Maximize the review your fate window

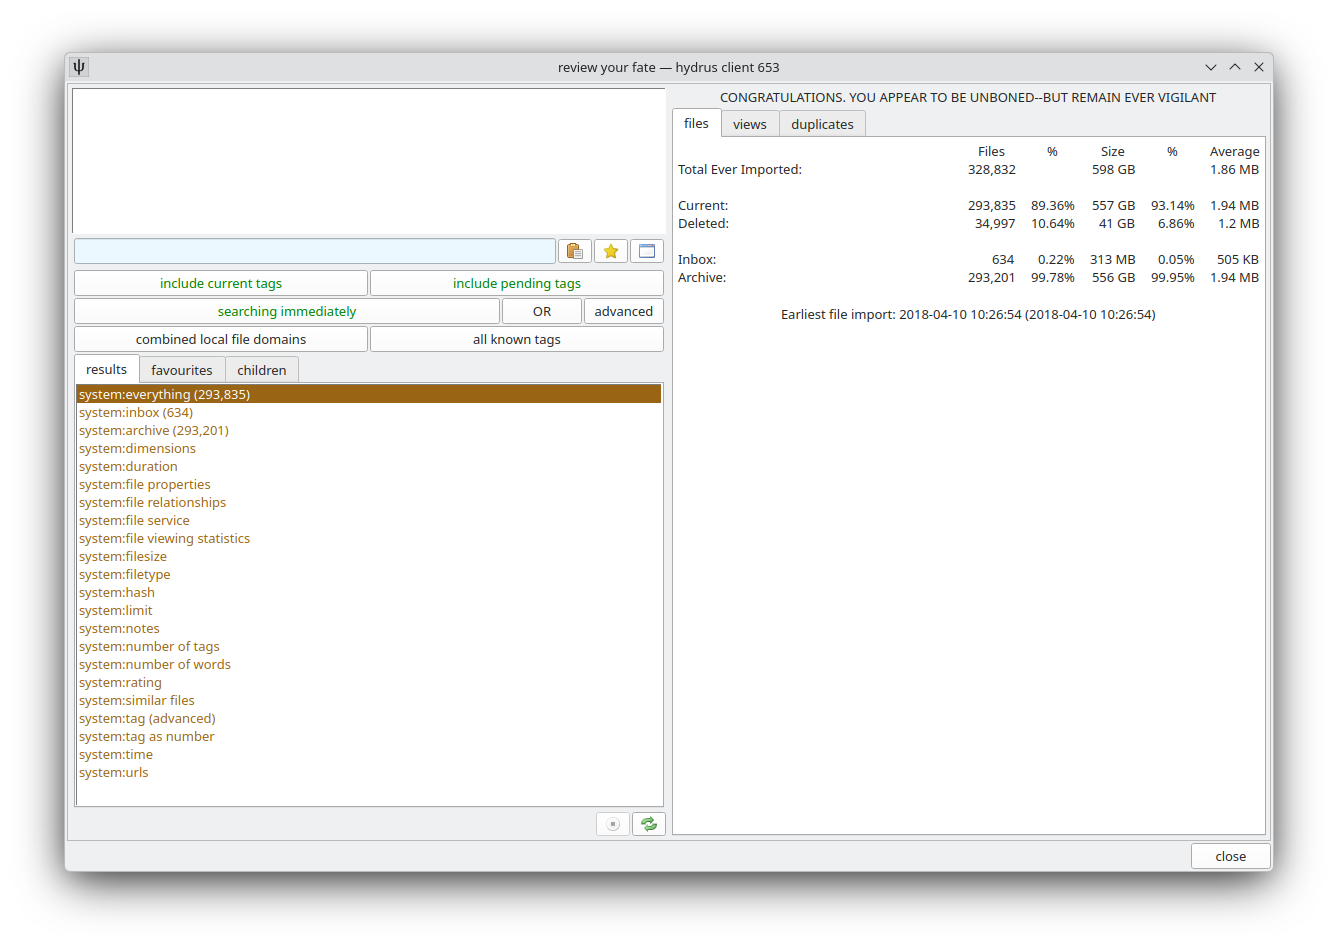[1235, 67]
